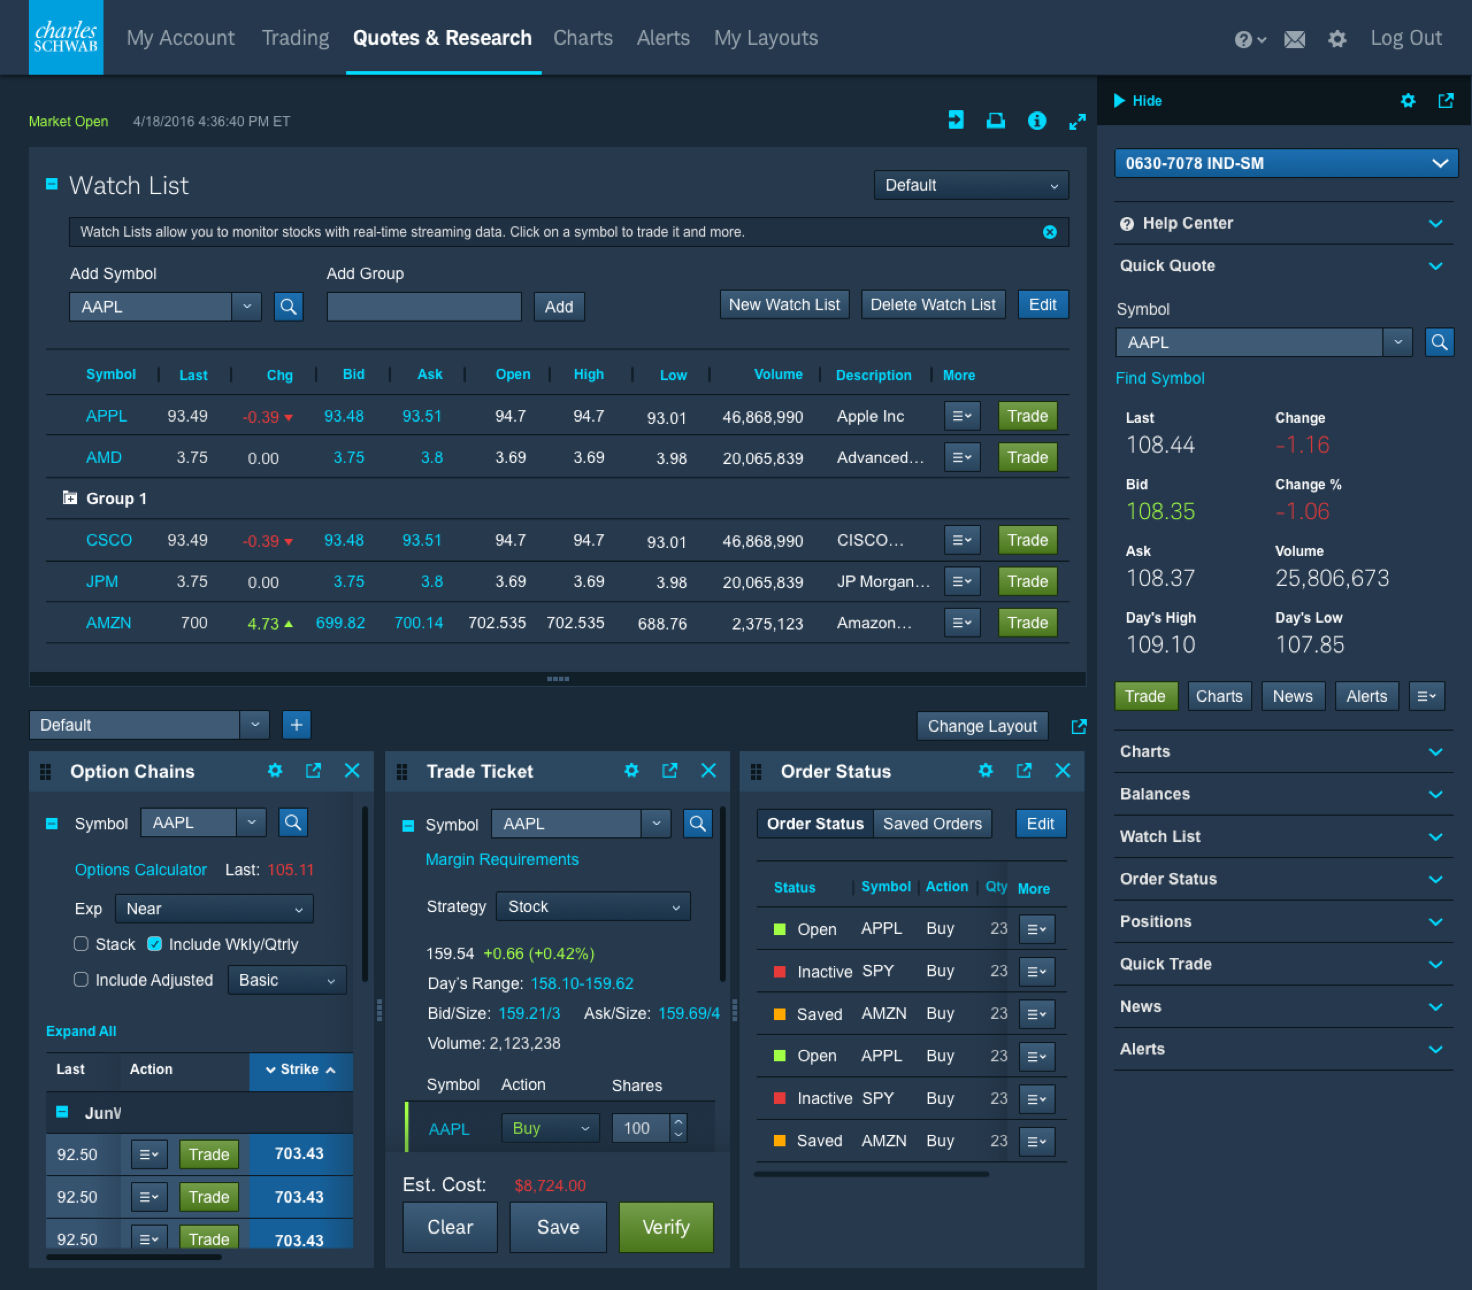
Task: Open More menu for AMZN watch list row
Action: pyautogui.click(x=962, y=623)
